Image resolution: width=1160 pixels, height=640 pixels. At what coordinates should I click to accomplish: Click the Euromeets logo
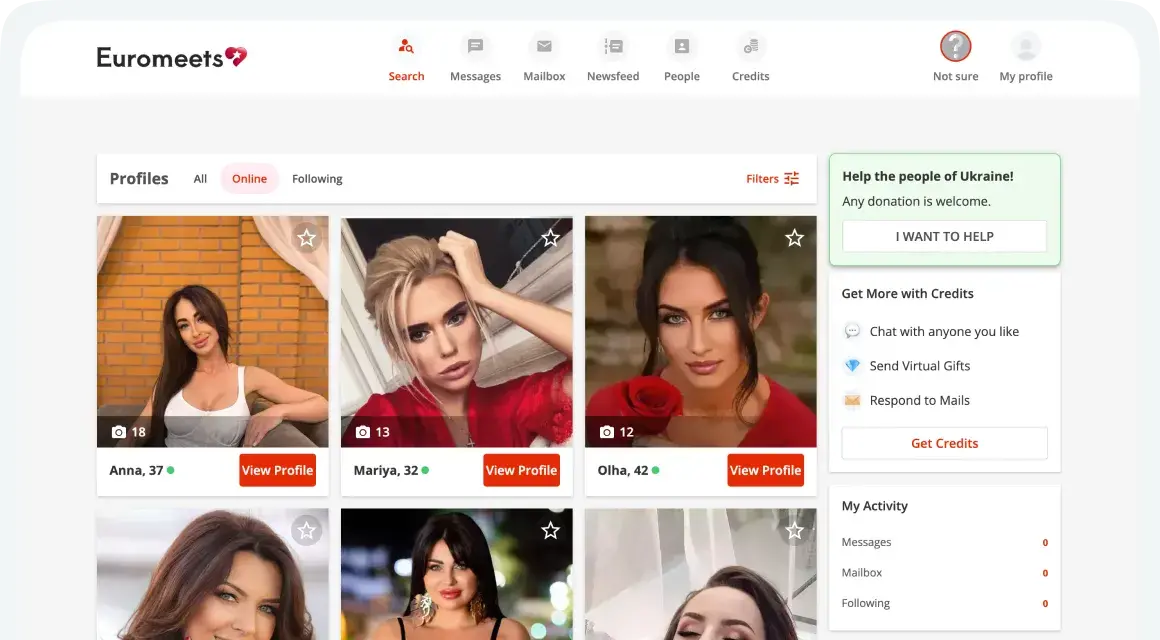coord(171,57)
